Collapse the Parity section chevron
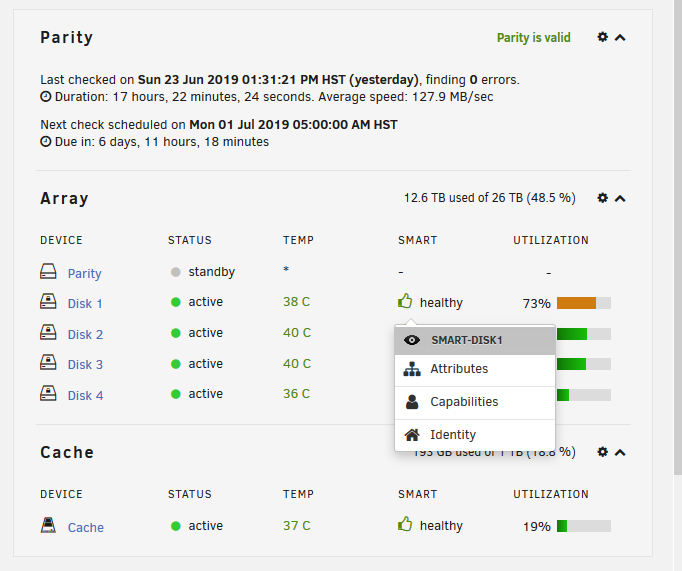 click(x=620, y=38)
